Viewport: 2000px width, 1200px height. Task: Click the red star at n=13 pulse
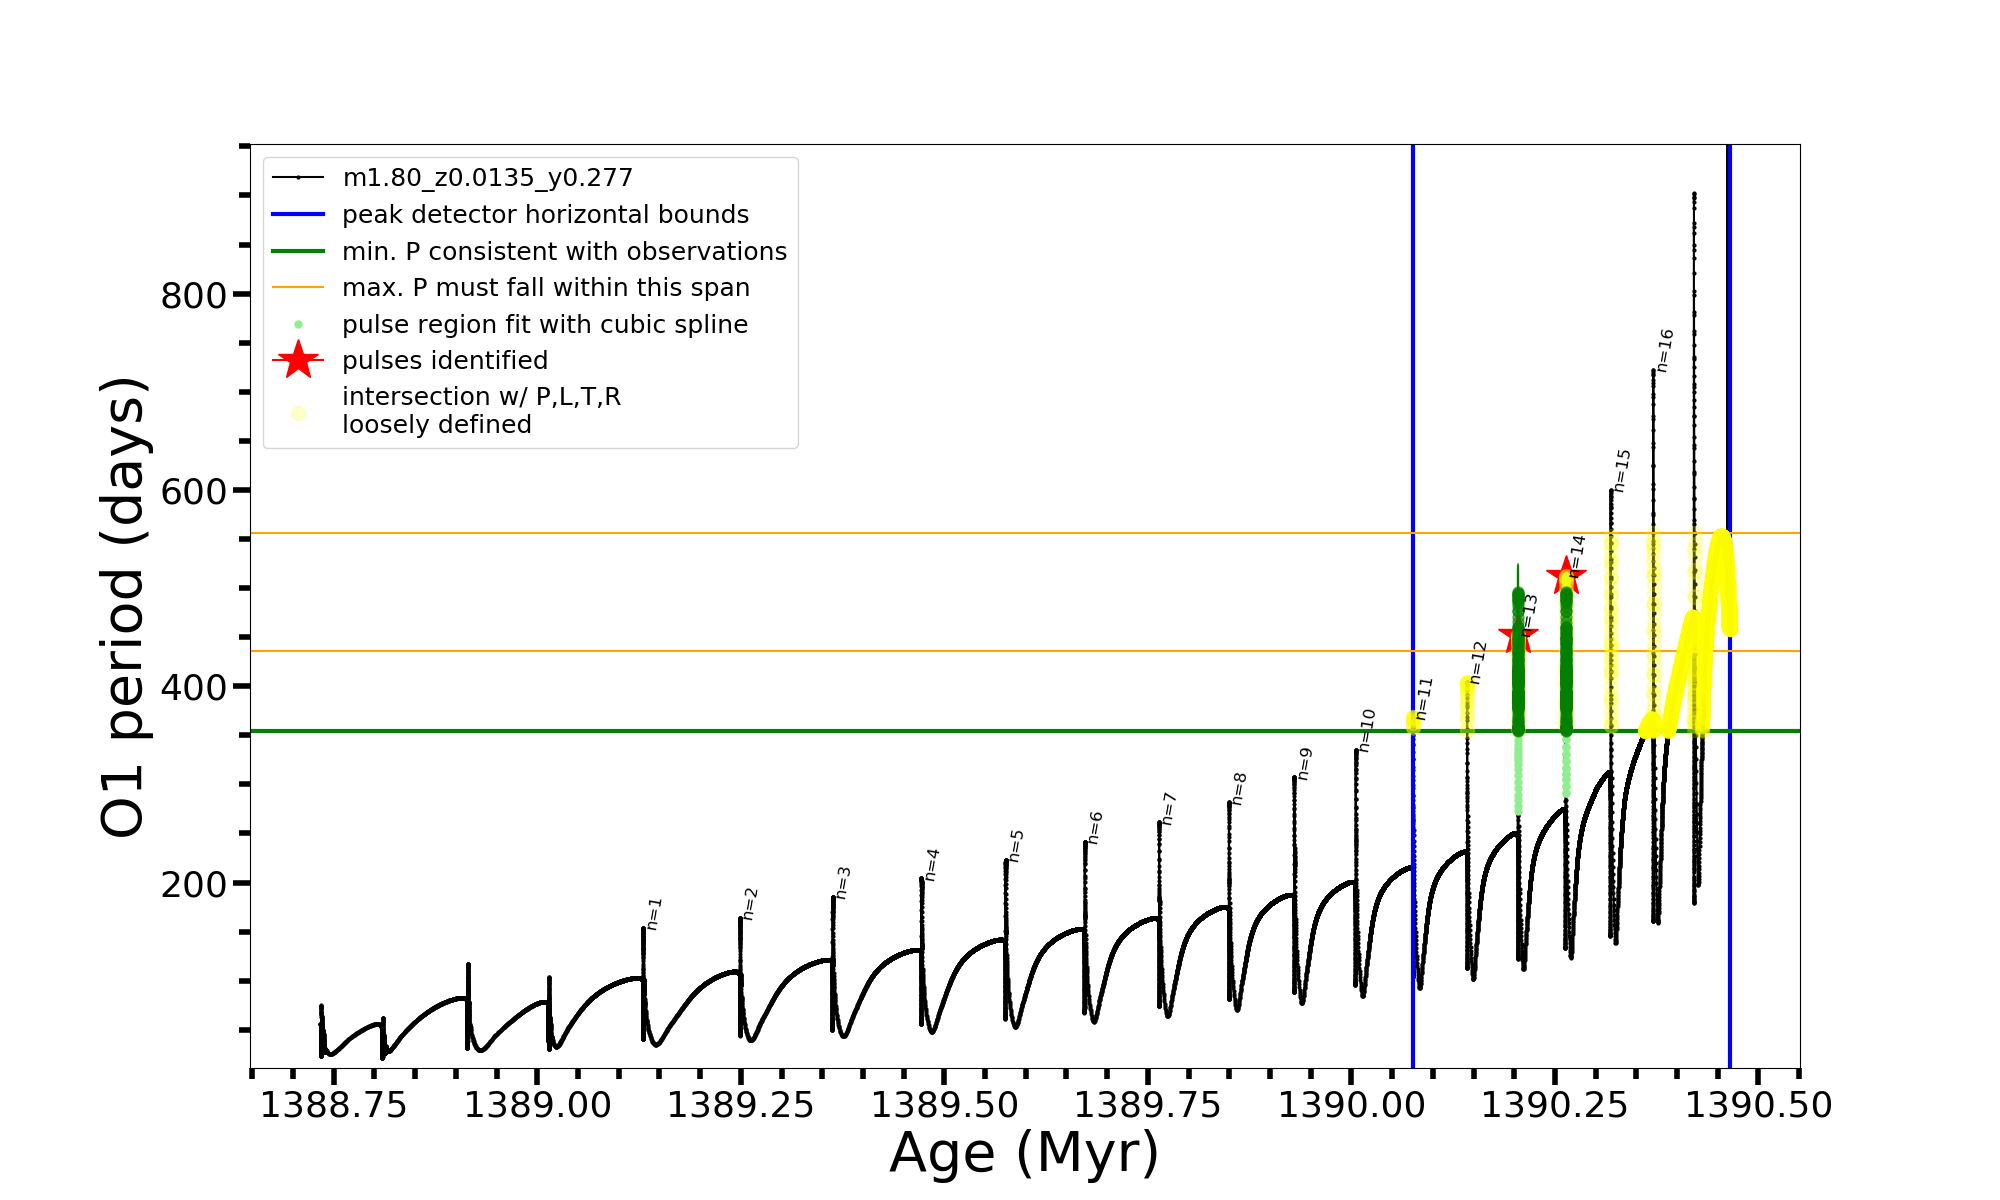coord(1517,634)
